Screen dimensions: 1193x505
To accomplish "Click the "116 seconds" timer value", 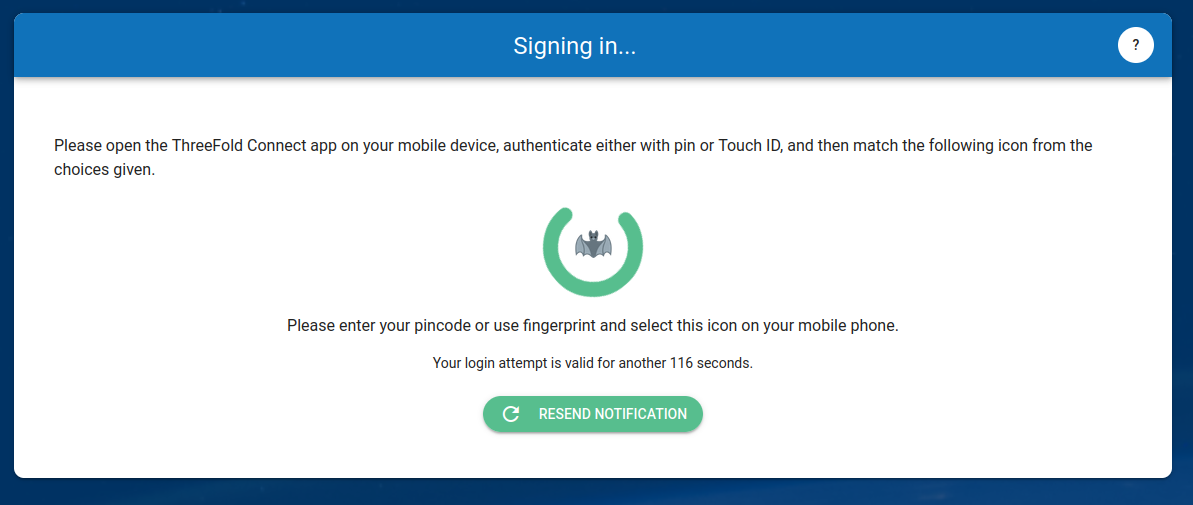I will click(711, 364).
